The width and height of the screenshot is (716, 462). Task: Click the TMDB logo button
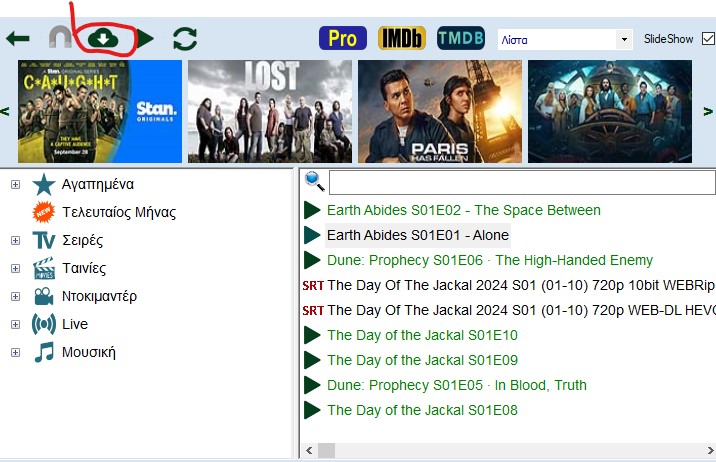(460, 39)
